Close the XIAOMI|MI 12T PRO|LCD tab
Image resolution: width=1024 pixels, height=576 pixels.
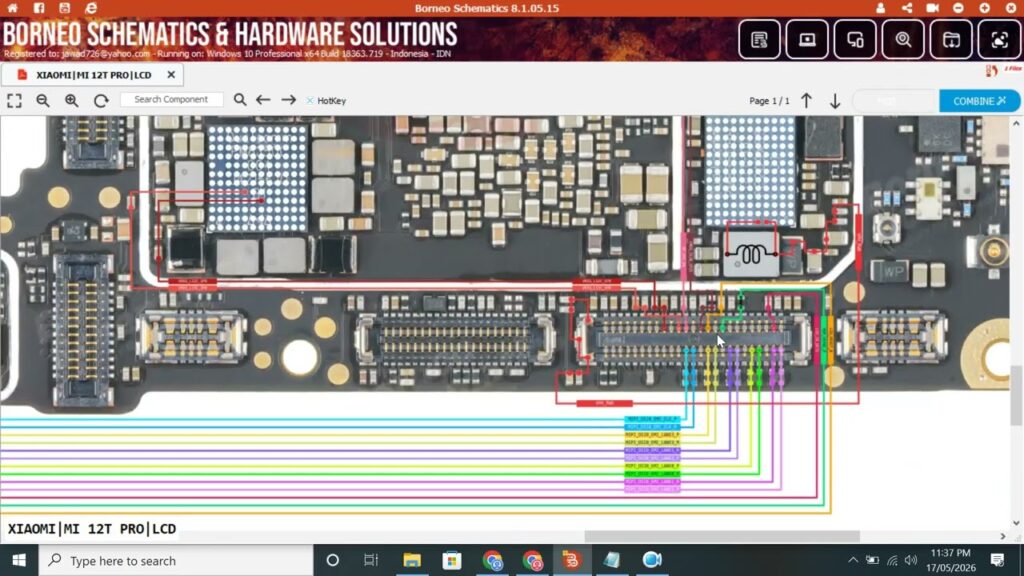coord(171,75)
